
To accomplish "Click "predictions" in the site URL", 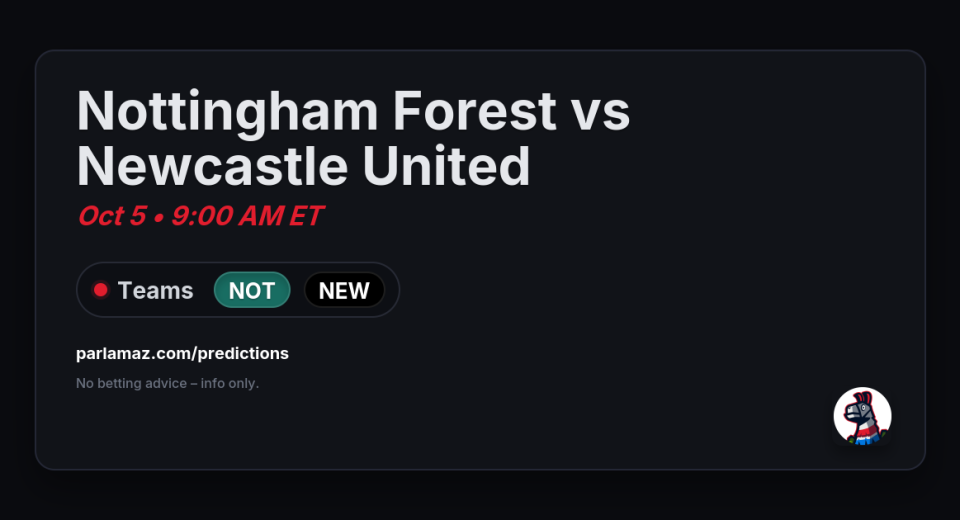I will pyautogui.click(x=242, y=353).
